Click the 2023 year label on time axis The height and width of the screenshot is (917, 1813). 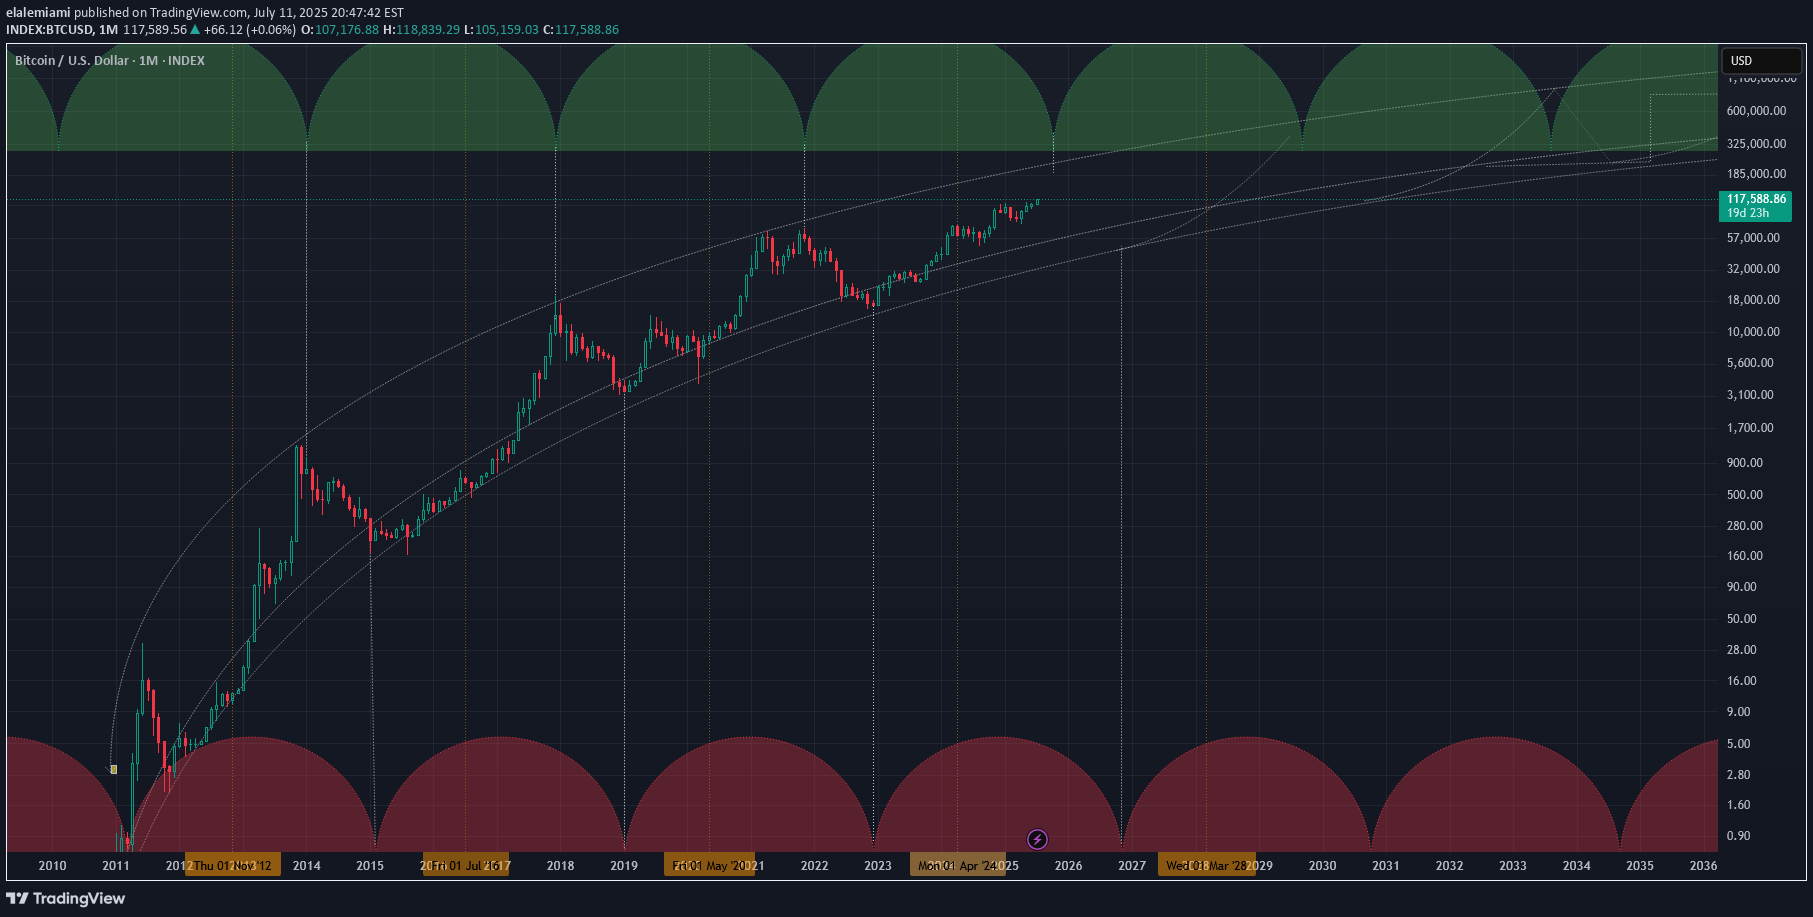(x=878, y=866)
